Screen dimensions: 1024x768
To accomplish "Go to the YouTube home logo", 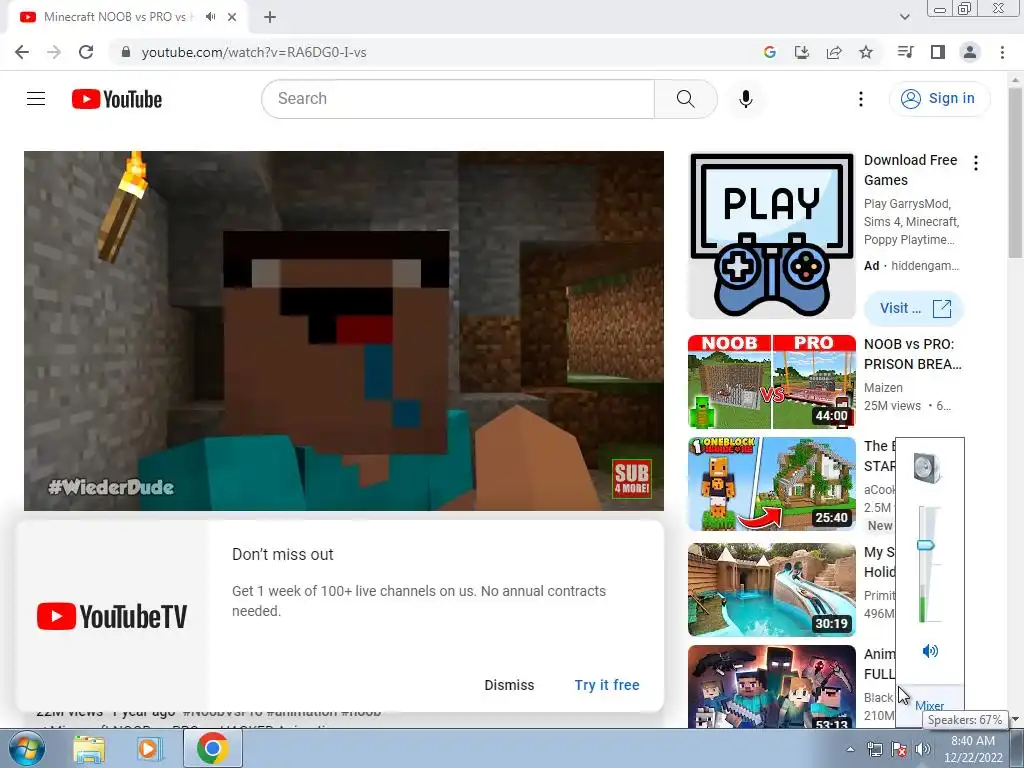I will pyautogui.click(x=117, y=99).
